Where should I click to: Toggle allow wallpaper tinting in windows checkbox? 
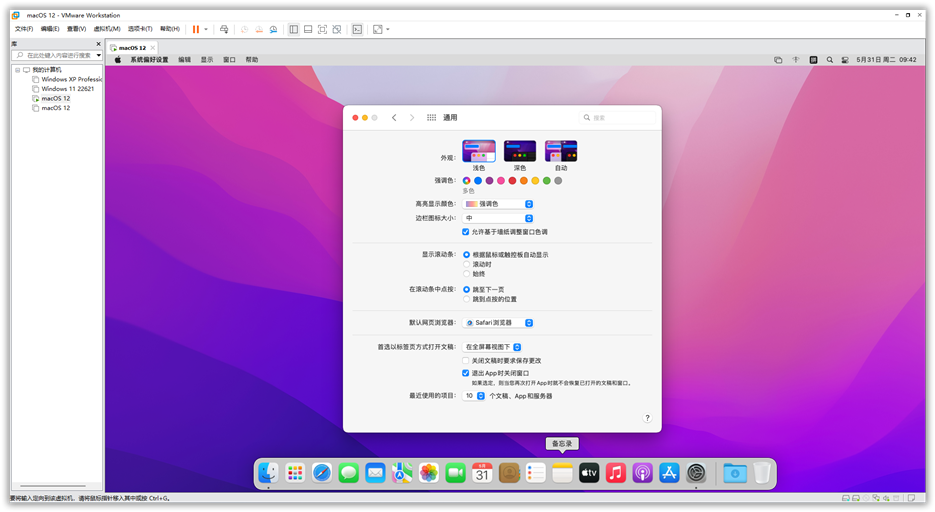(x=465, y=232)
